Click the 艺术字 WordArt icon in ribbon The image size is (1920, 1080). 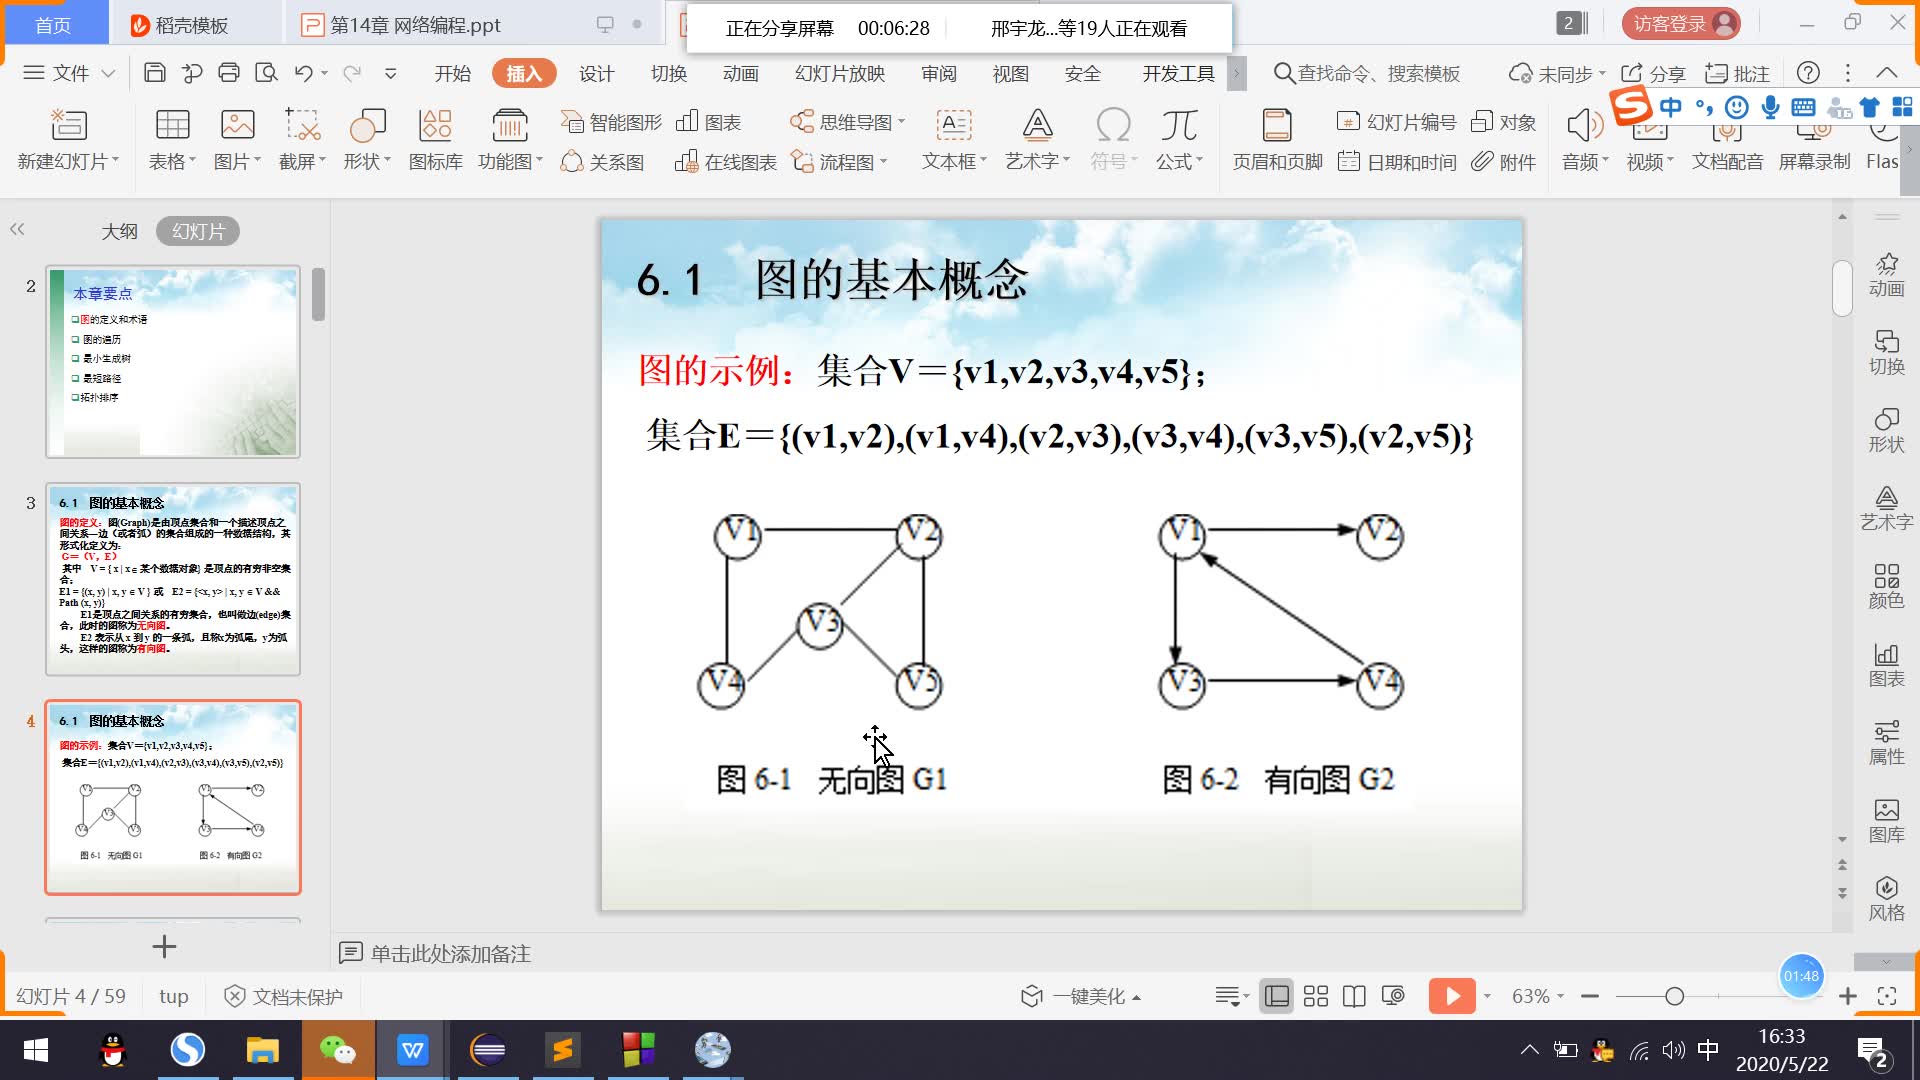(x=1037, y=126)
